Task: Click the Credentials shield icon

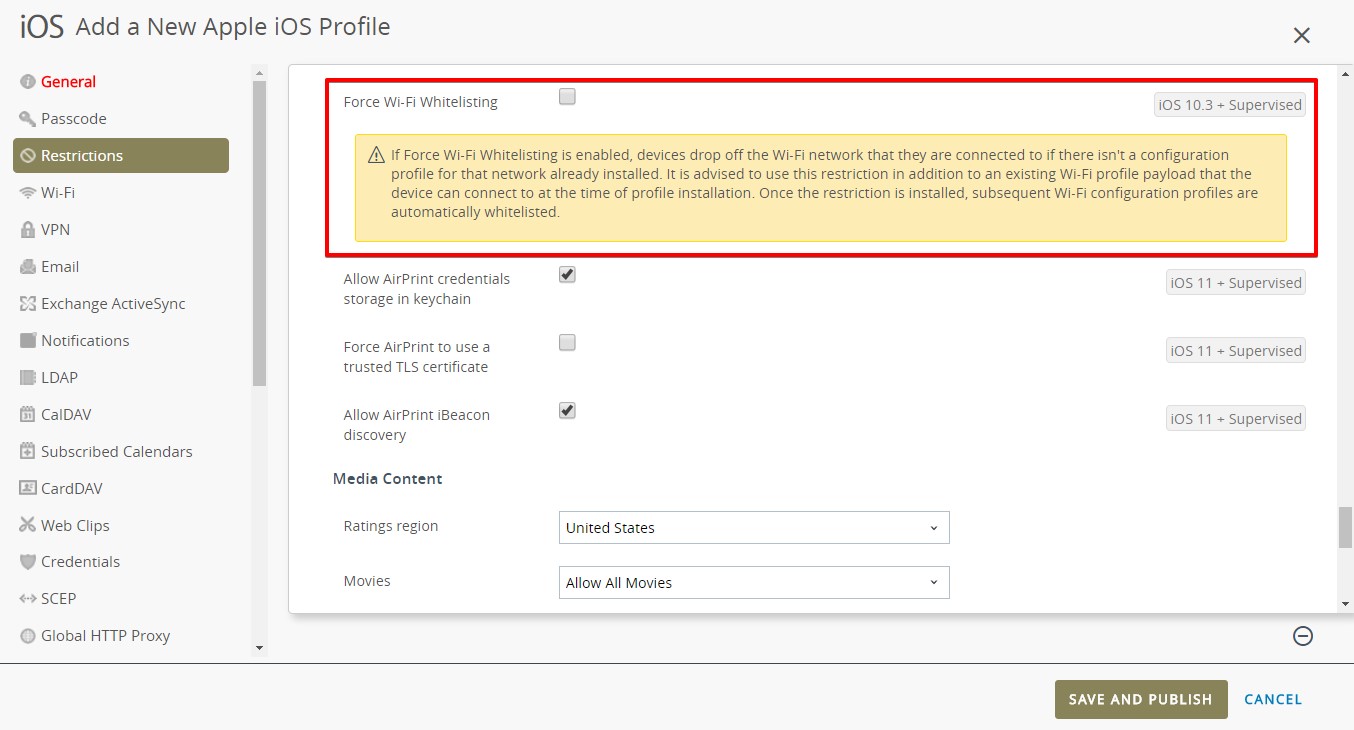Action: tap(28, 562)
